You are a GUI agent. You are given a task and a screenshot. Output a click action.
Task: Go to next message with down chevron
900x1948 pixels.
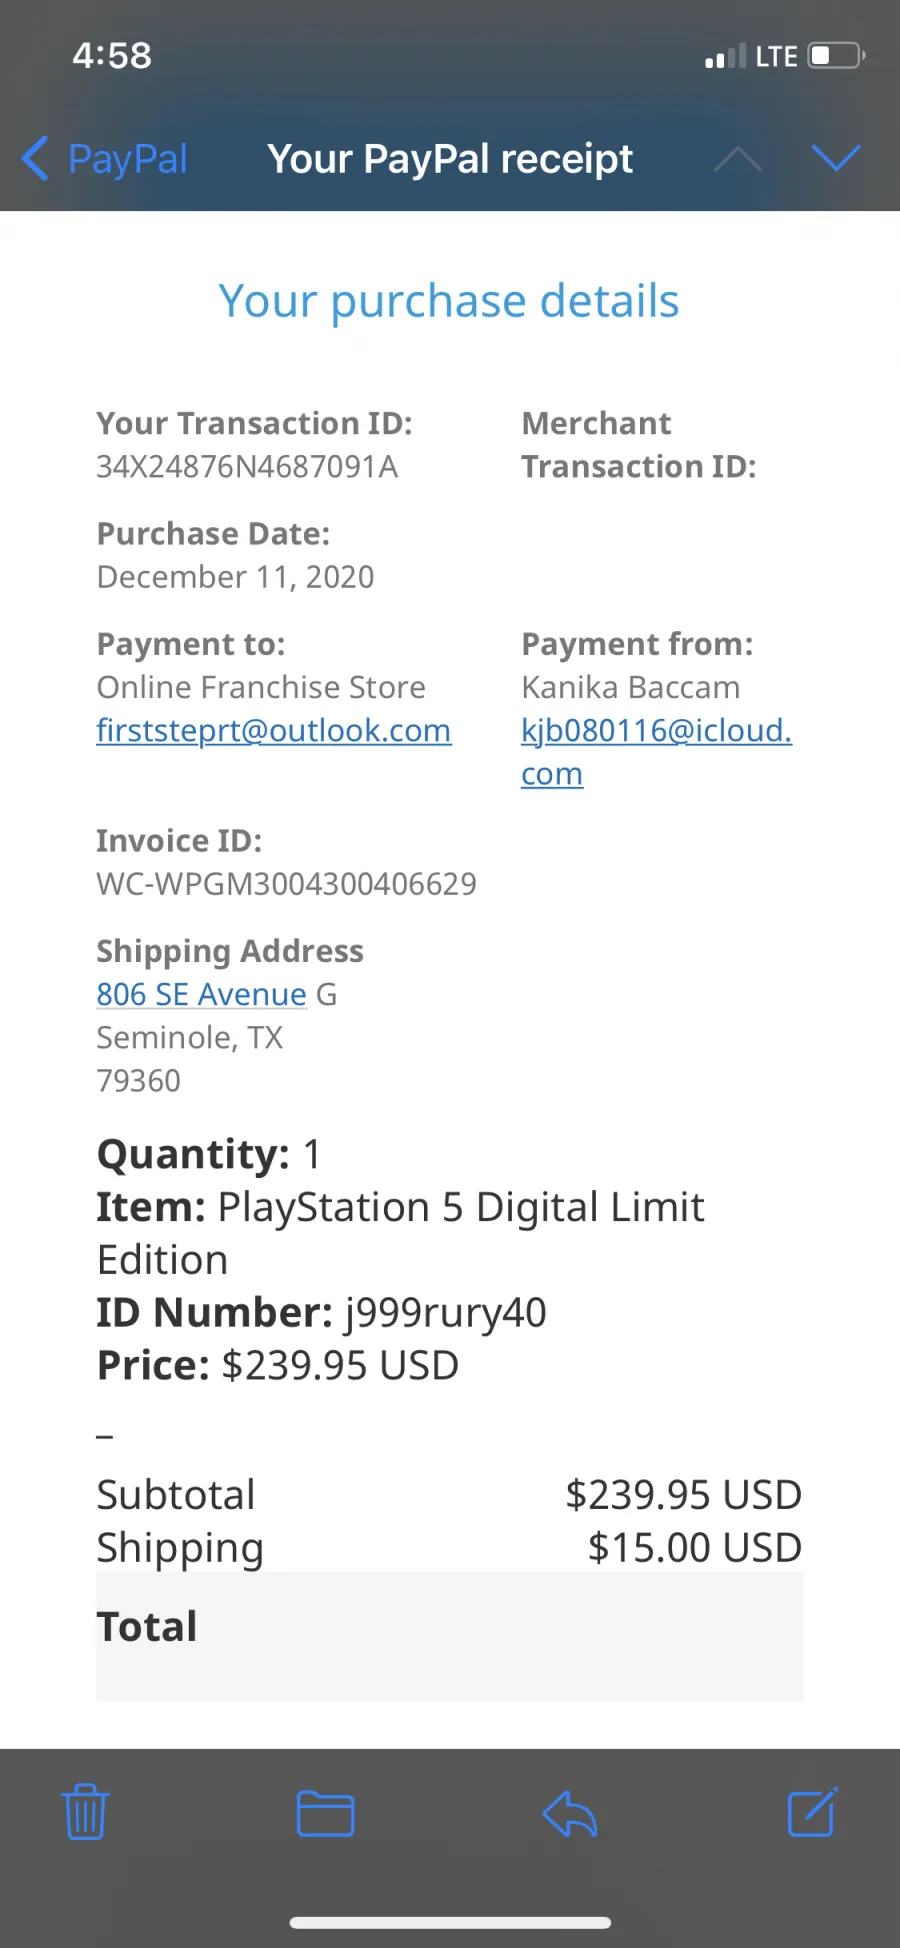point(836,158)
